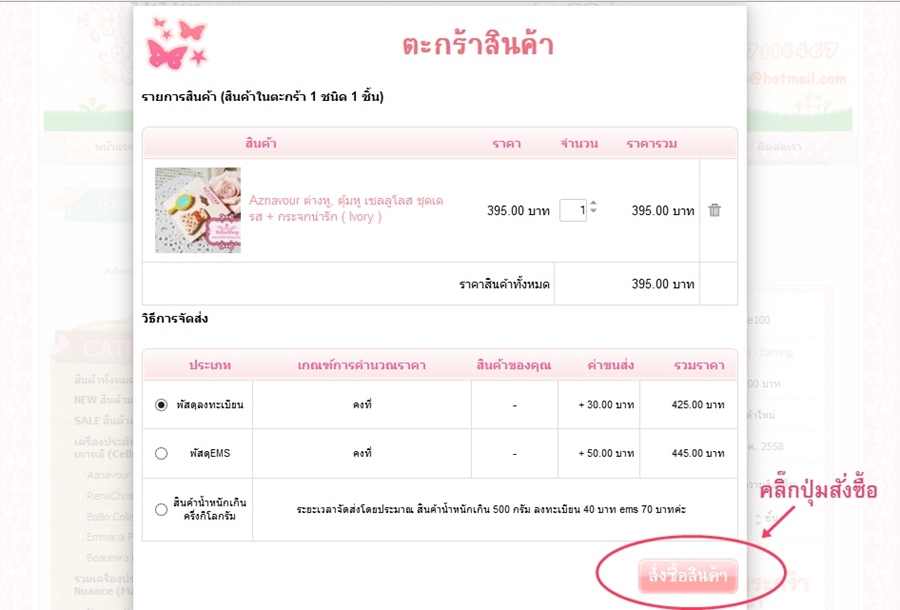Click the product thumbnail image
Image resolution: width=900 pixels, height=610 pixels.
(x=198, y=210)
